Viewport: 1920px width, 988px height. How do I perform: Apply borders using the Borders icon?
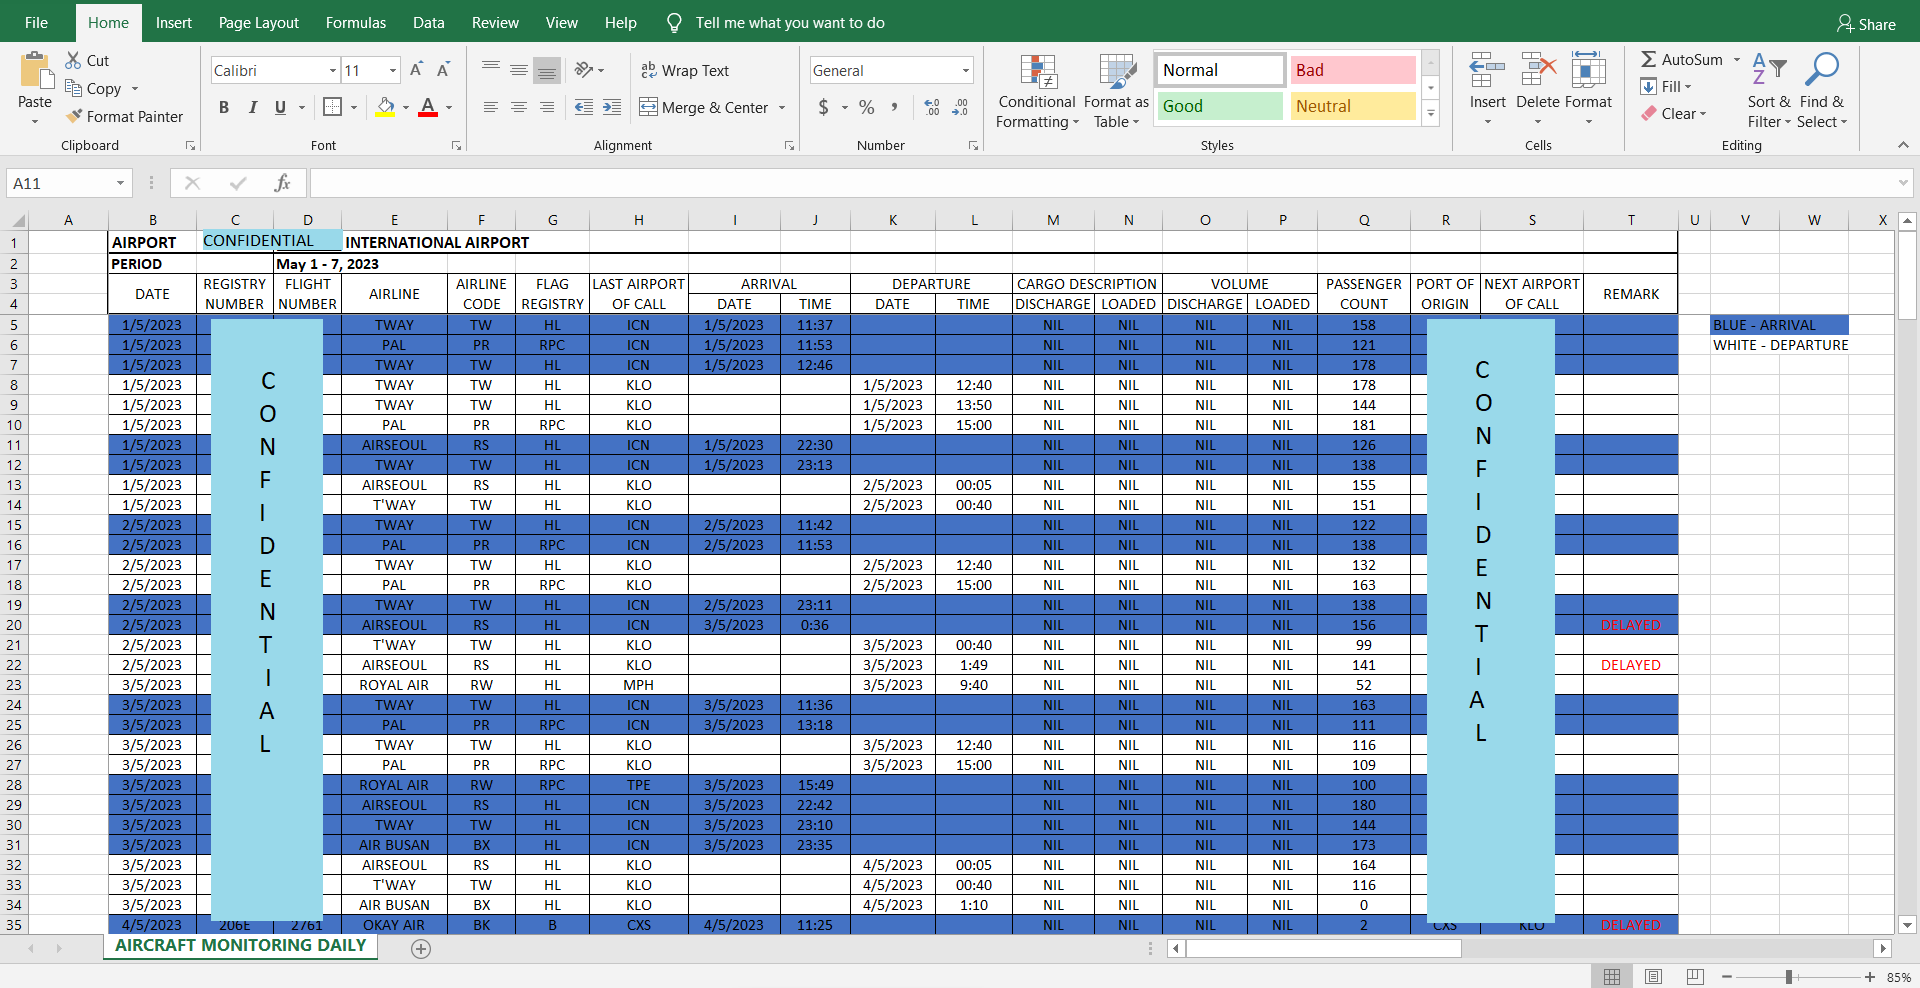tap(333, 107)
